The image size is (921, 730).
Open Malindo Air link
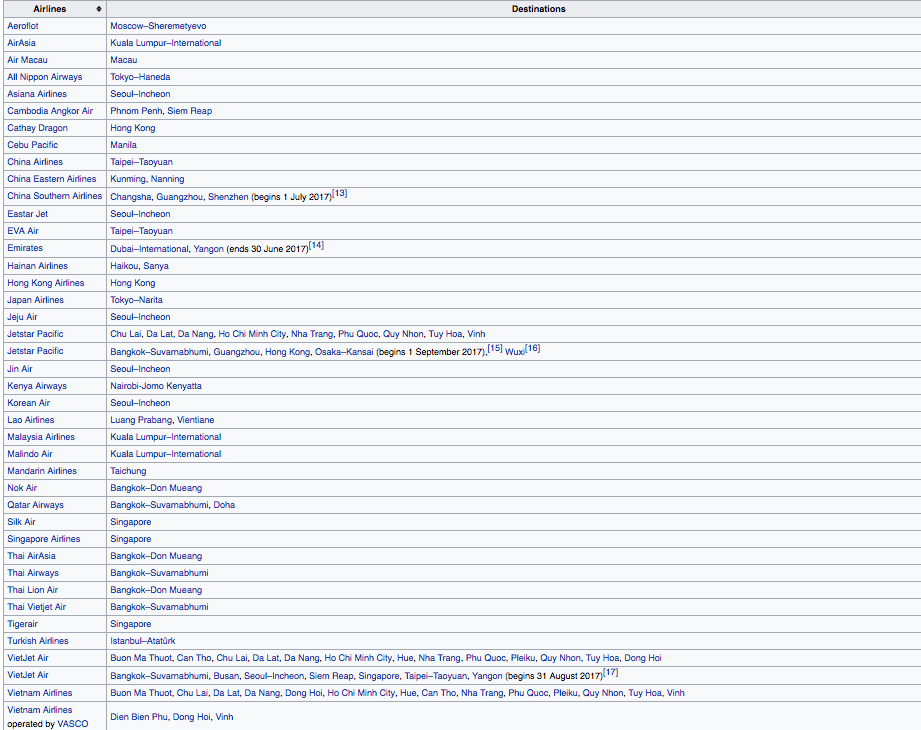(30, 455)
